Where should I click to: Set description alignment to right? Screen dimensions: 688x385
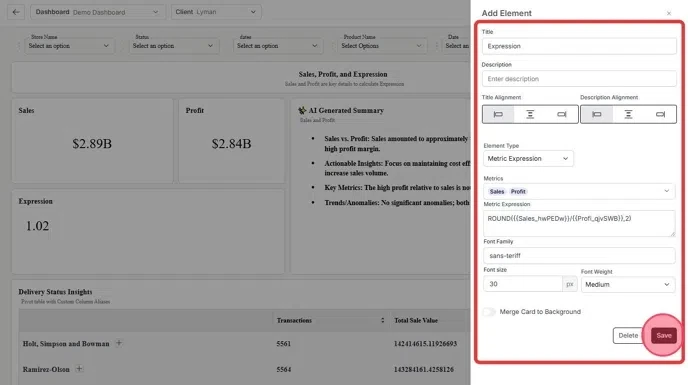pos(660,115)
